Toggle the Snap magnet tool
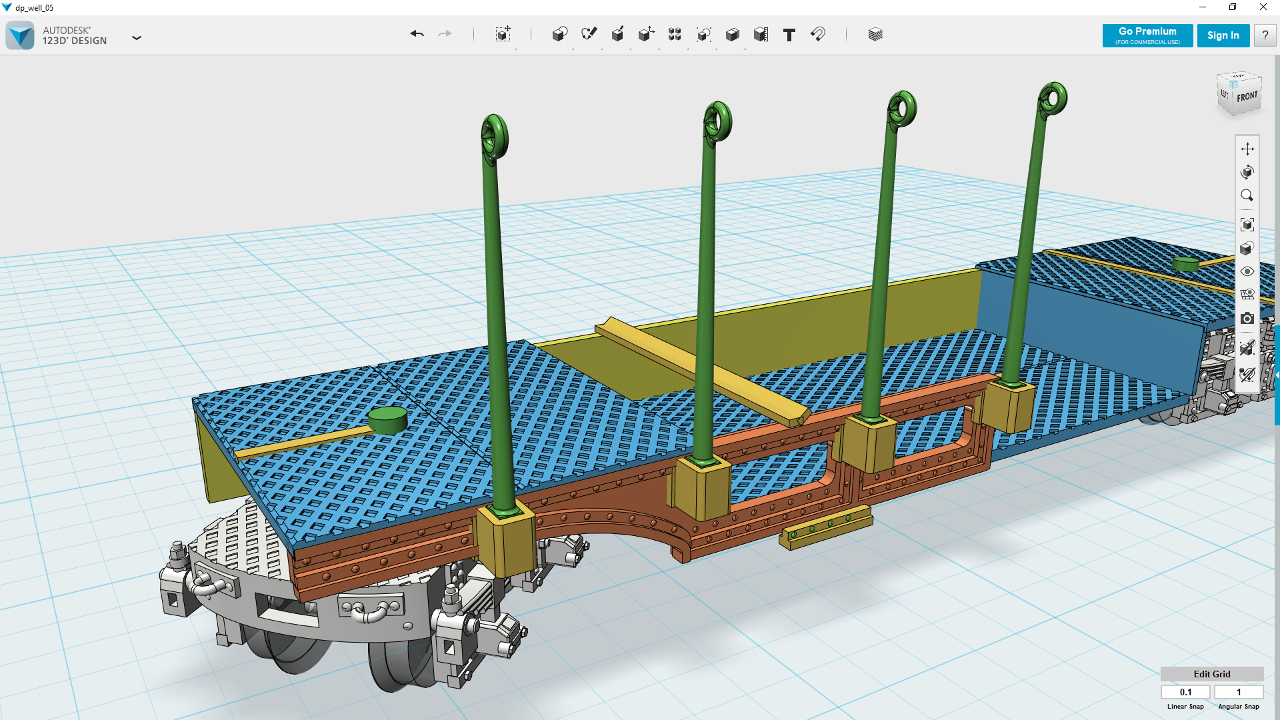The image size is (1280, 720). (818, 34)
